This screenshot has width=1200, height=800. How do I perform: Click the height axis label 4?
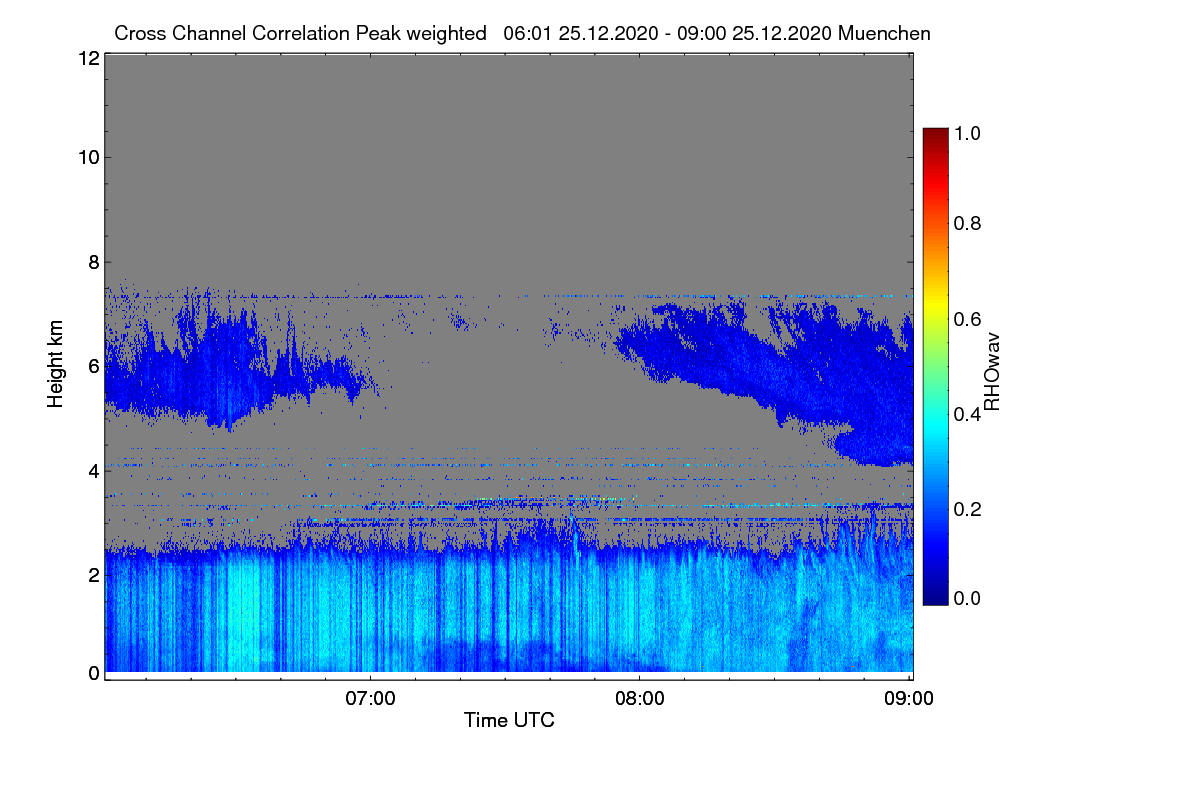pos(94,470)
